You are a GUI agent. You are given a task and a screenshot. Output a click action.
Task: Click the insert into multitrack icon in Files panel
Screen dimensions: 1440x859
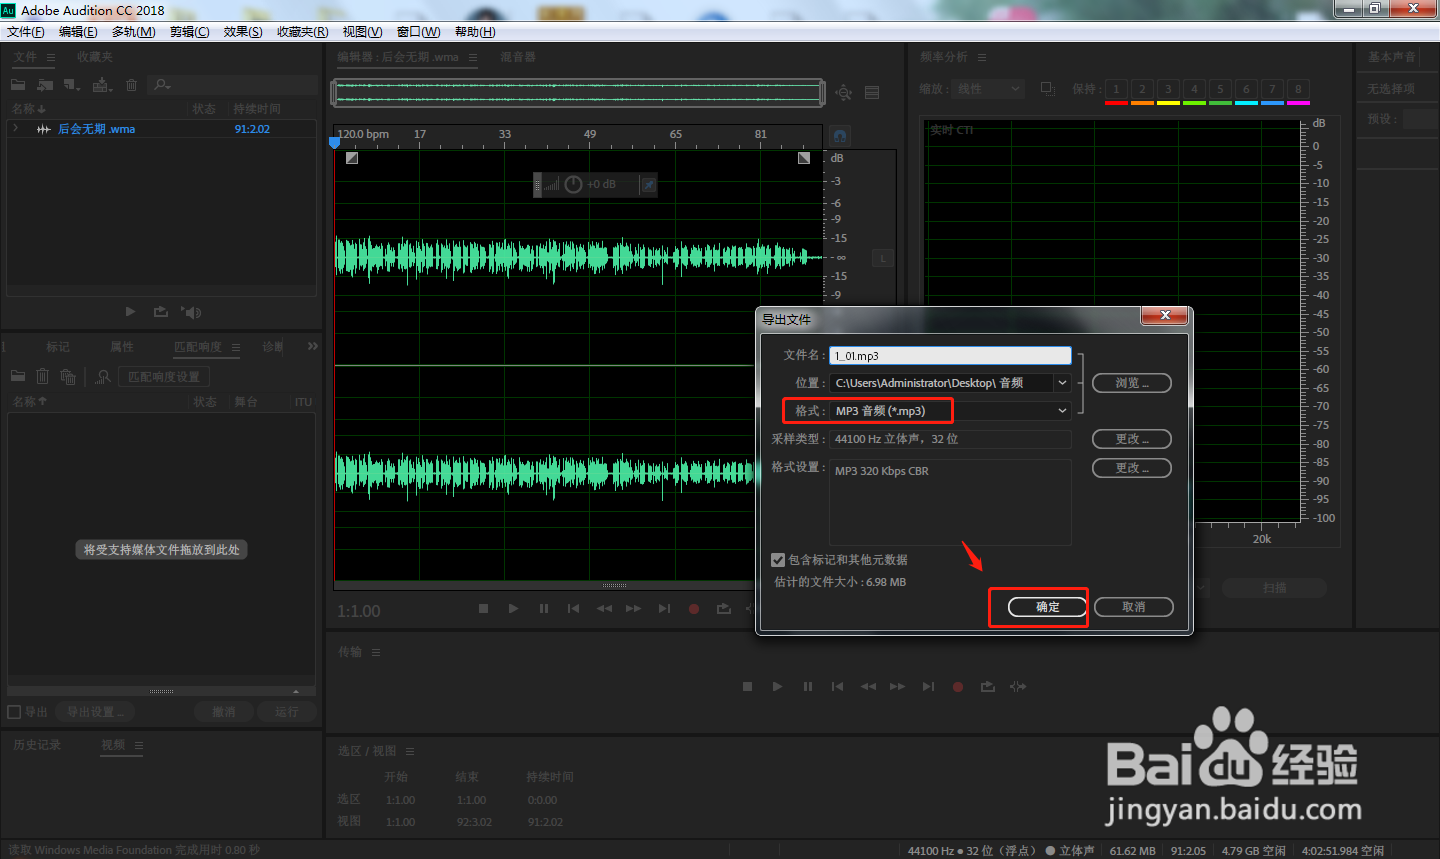click(102, 85)
